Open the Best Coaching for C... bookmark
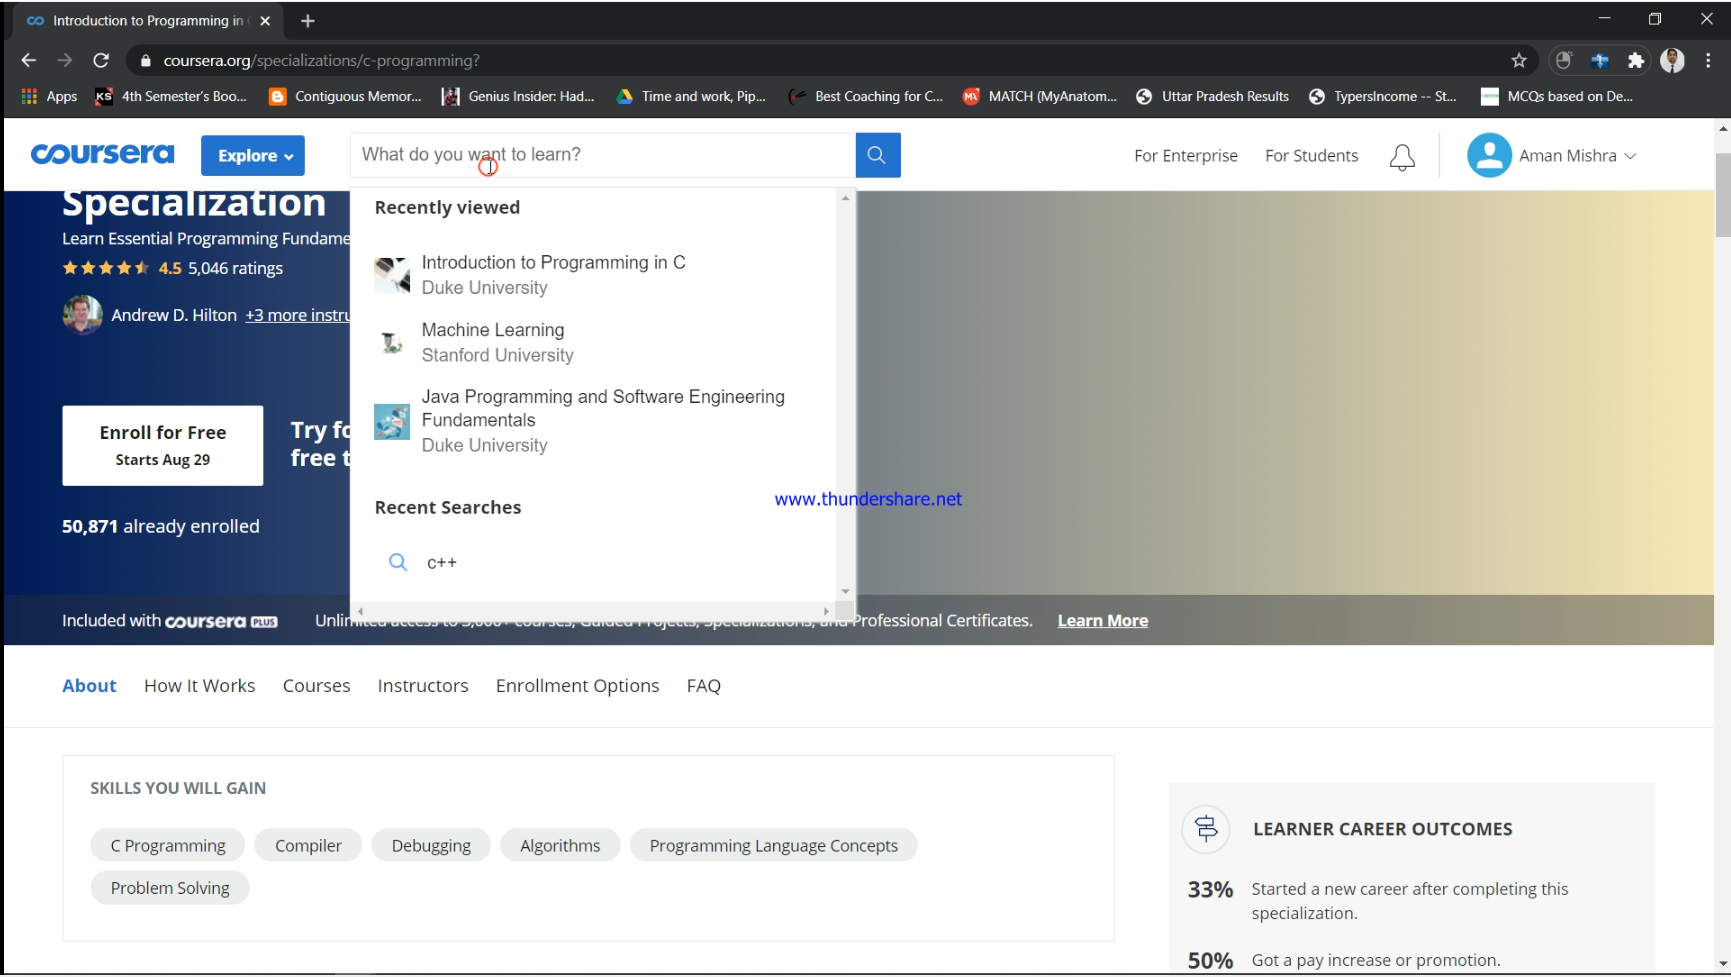Viewport: 1731px width, 977px height. click(866, 96)
